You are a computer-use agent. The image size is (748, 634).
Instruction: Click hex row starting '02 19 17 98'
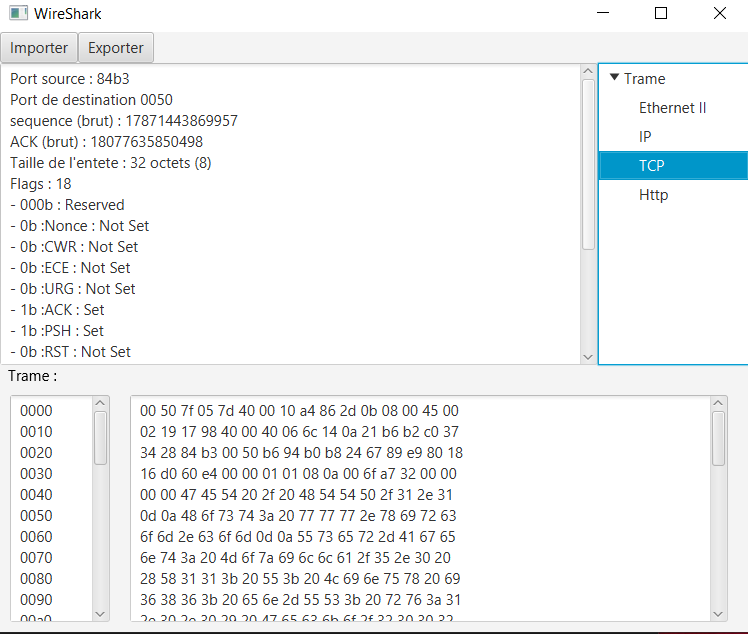pyautogui.click(x=299, y=432)
